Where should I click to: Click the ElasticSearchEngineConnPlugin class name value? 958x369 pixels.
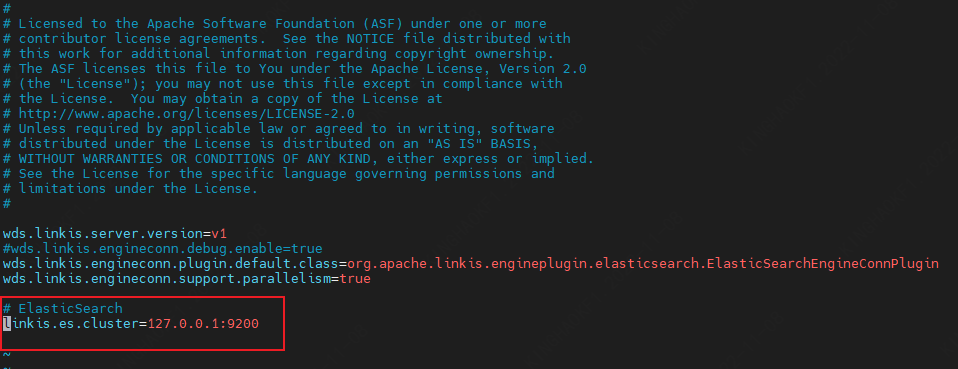point(643,263)
